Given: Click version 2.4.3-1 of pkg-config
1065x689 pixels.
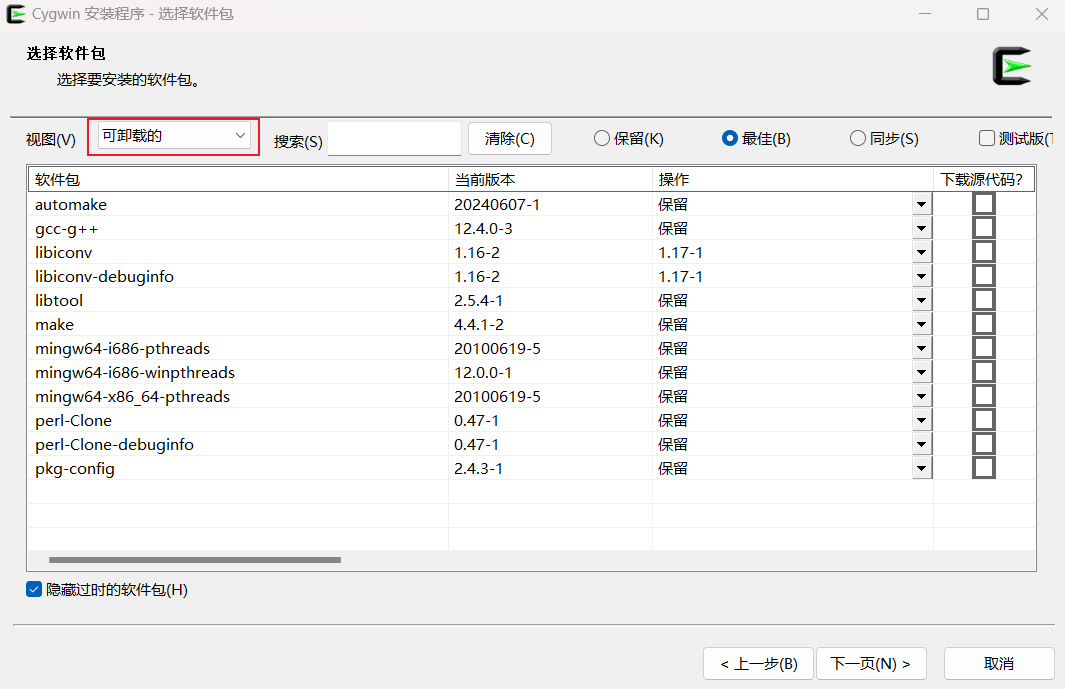Looking at the screenshot, I should 478,469.
